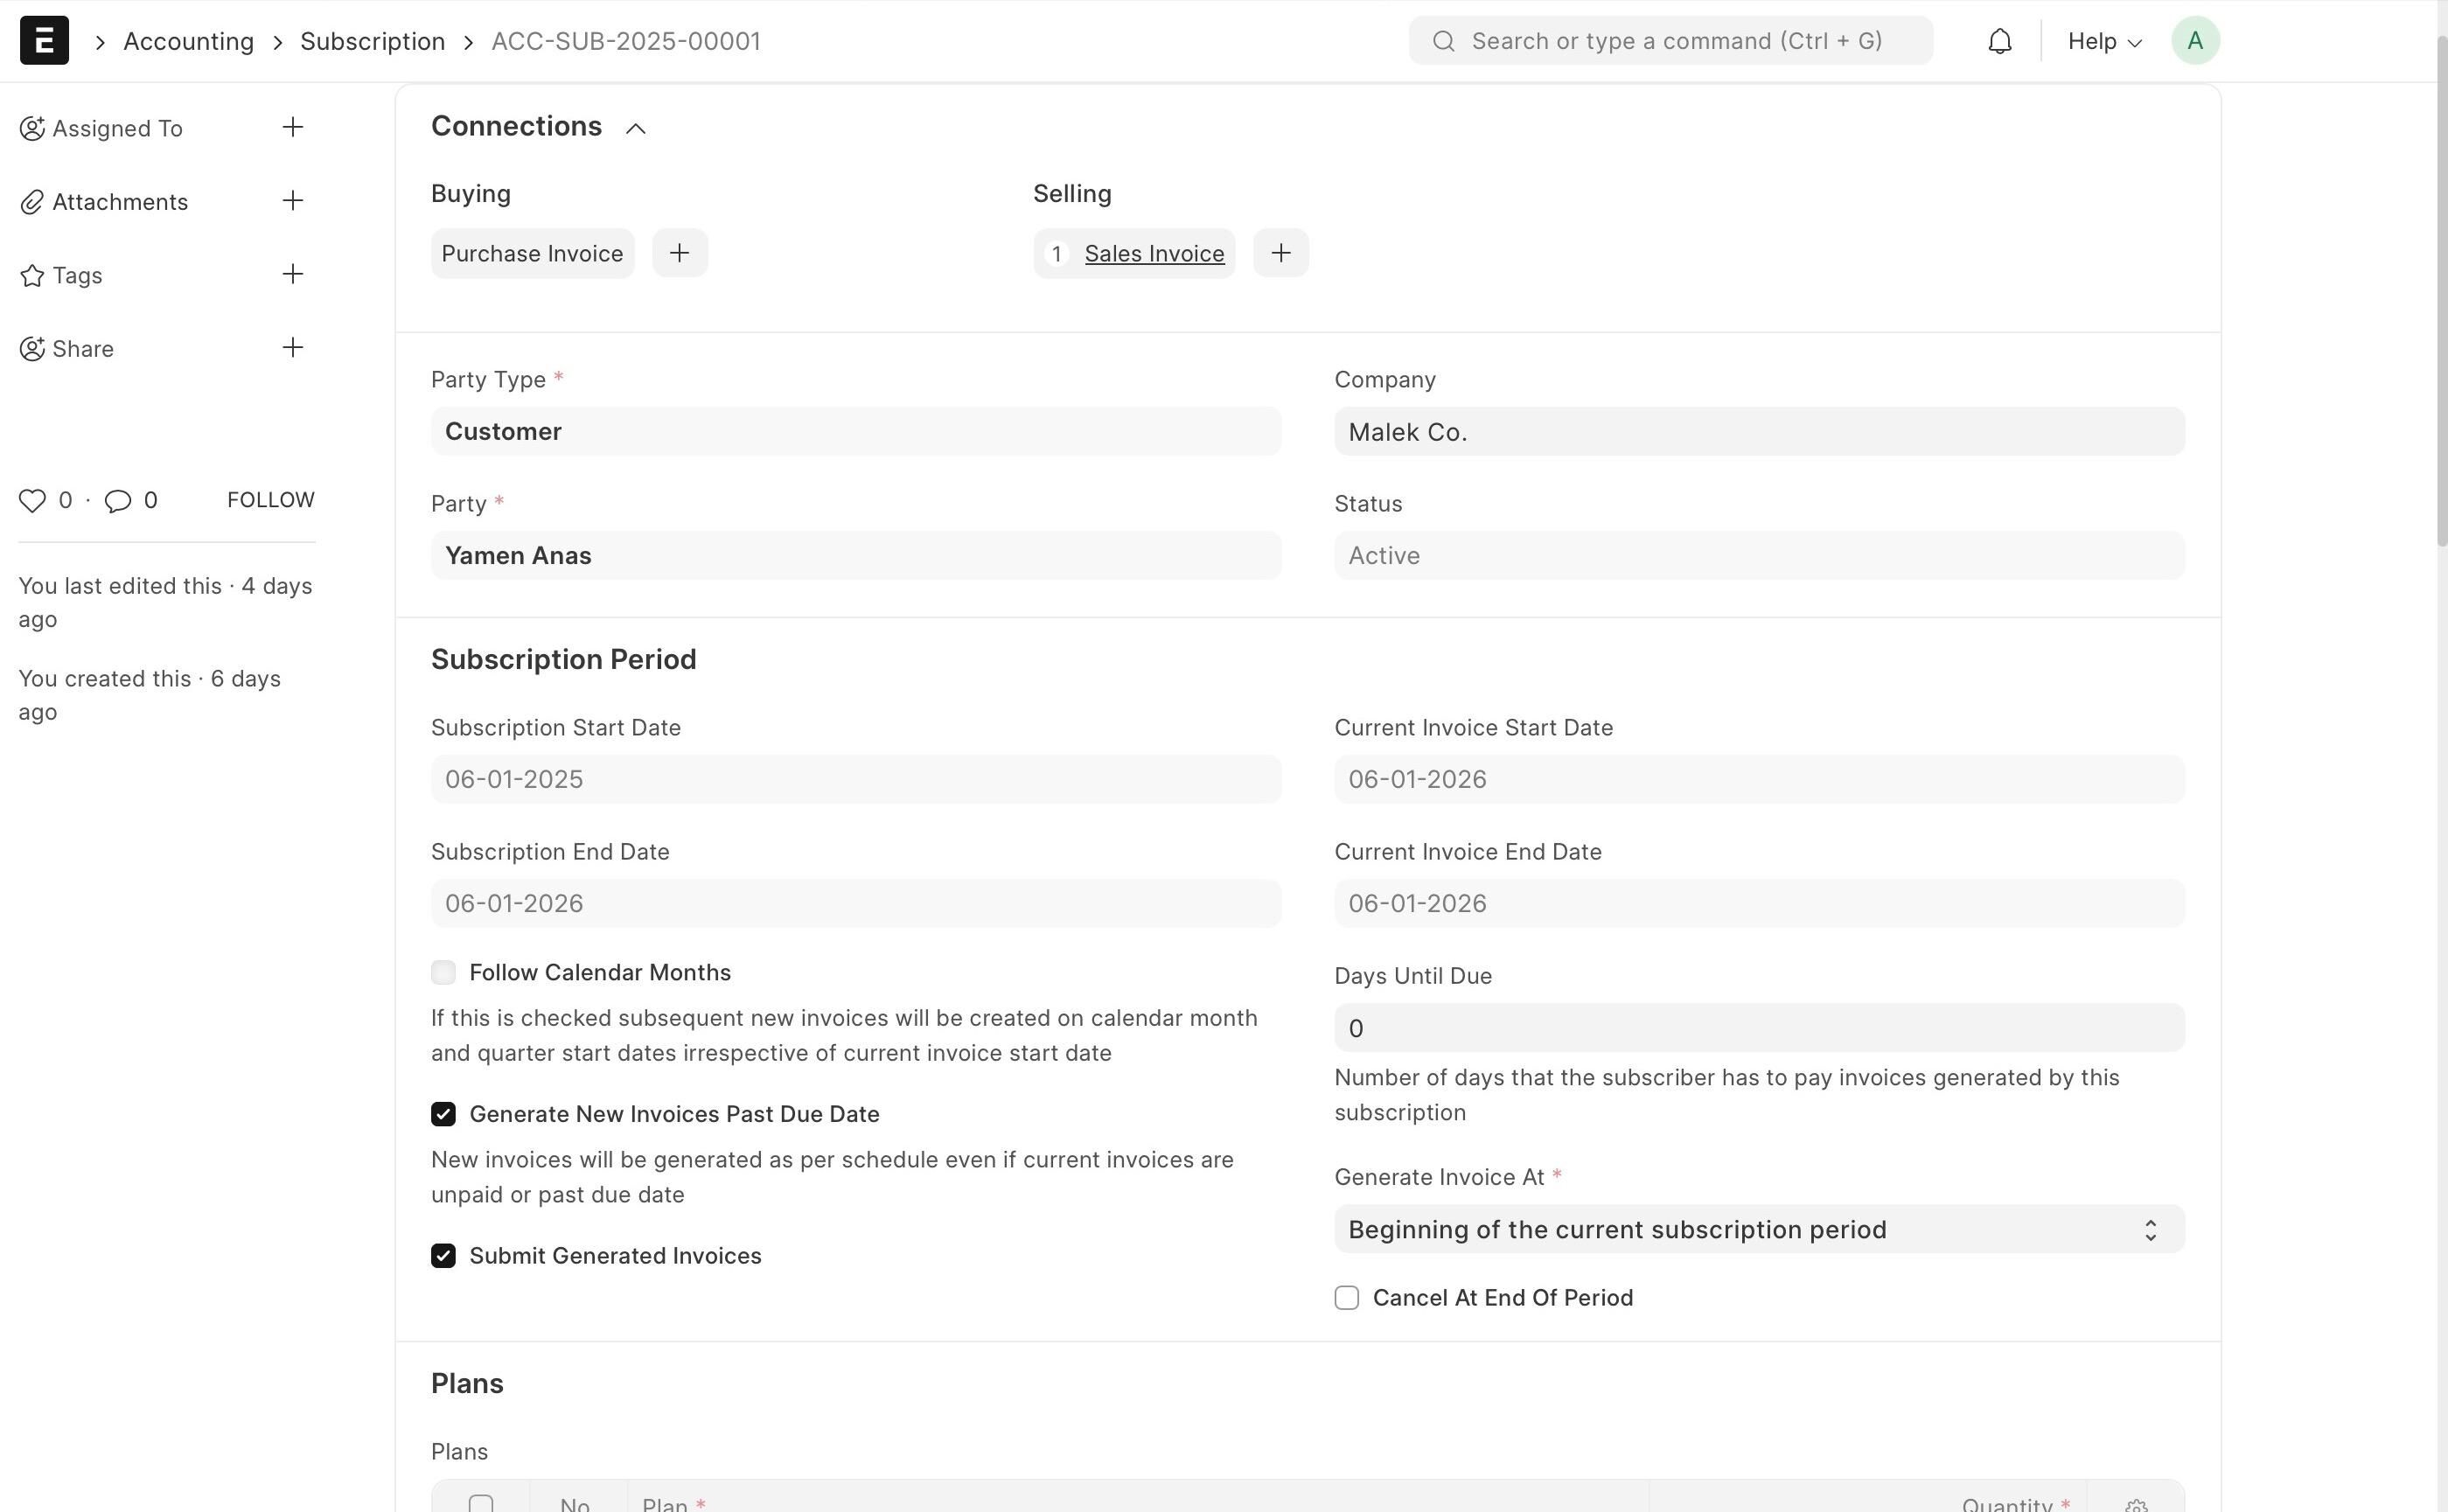The image size is (2448, 1512).
Task: Uncheck Submit Generated Invoices
Action: pos(443,1256)
